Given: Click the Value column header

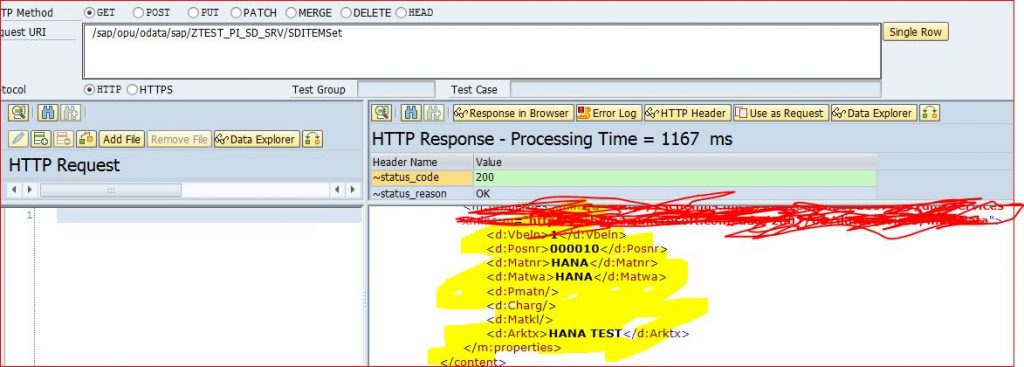Looking at the screenshot, I should (675, 162).
